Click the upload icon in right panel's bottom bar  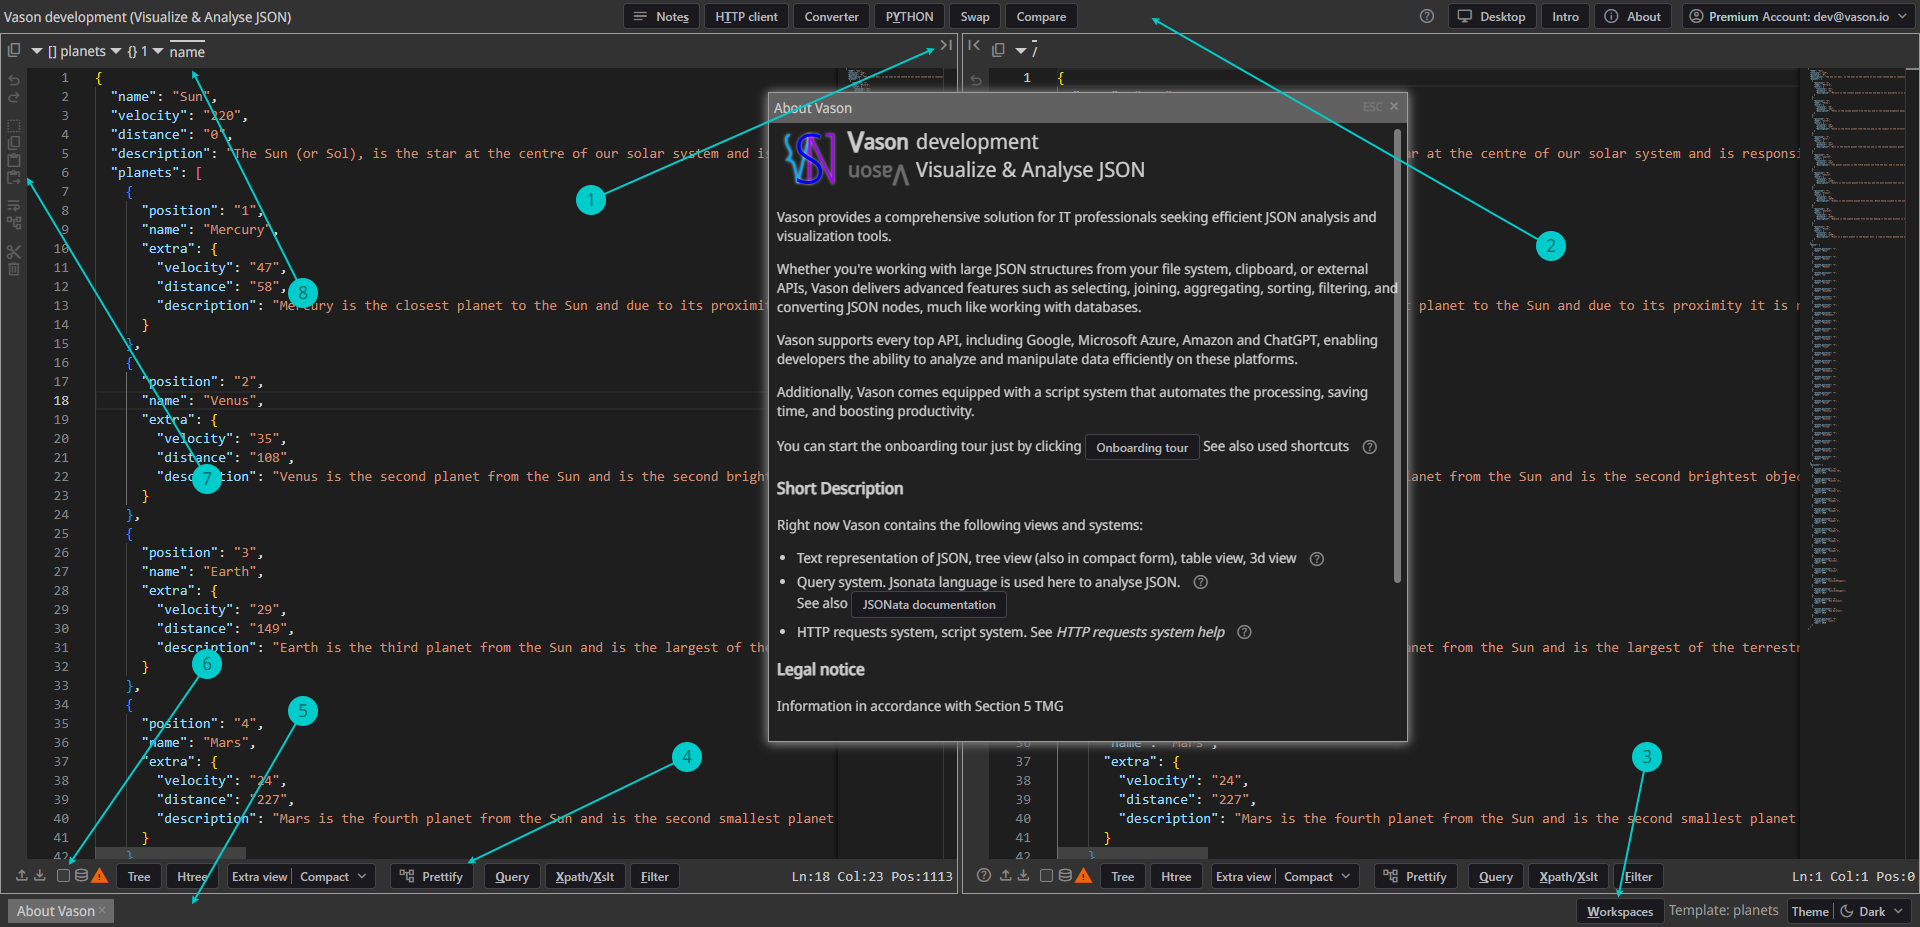1006,876
